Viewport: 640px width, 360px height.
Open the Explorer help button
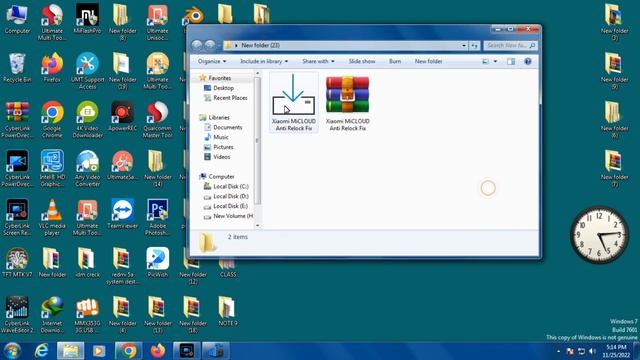pyautogui.click(x=528, y=61)
